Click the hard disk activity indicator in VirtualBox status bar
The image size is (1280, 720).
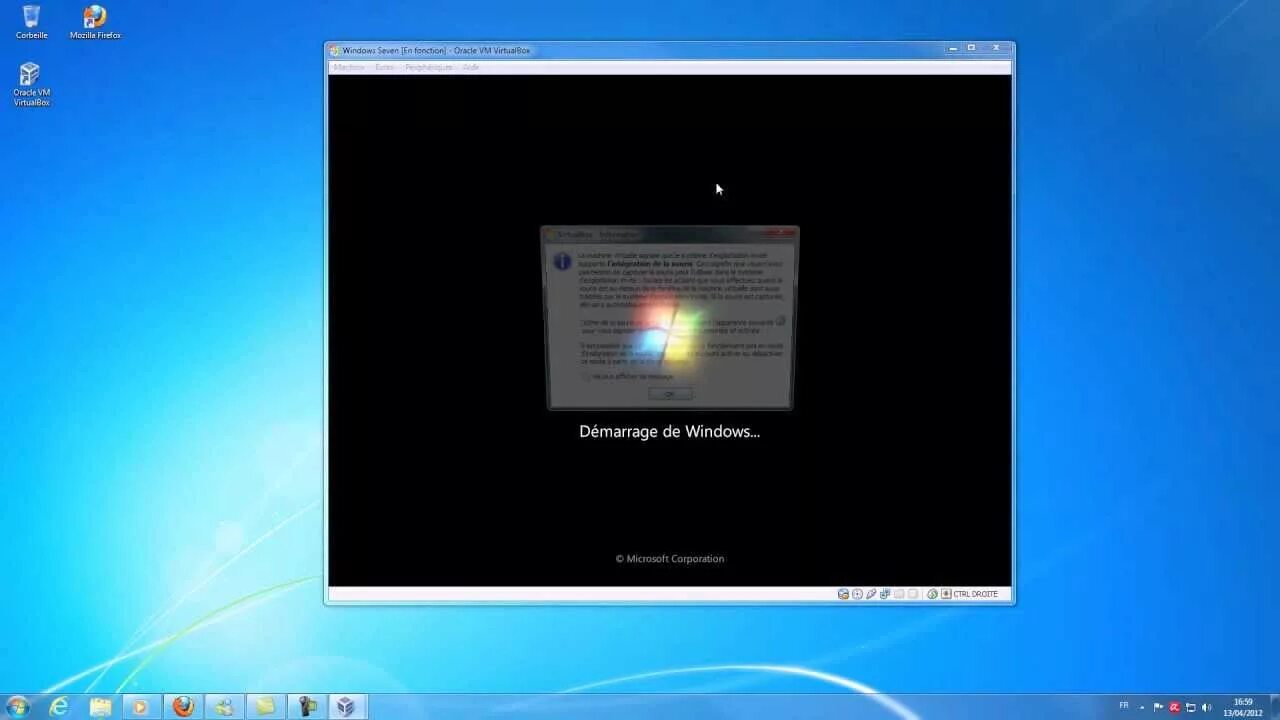(843, 594)
